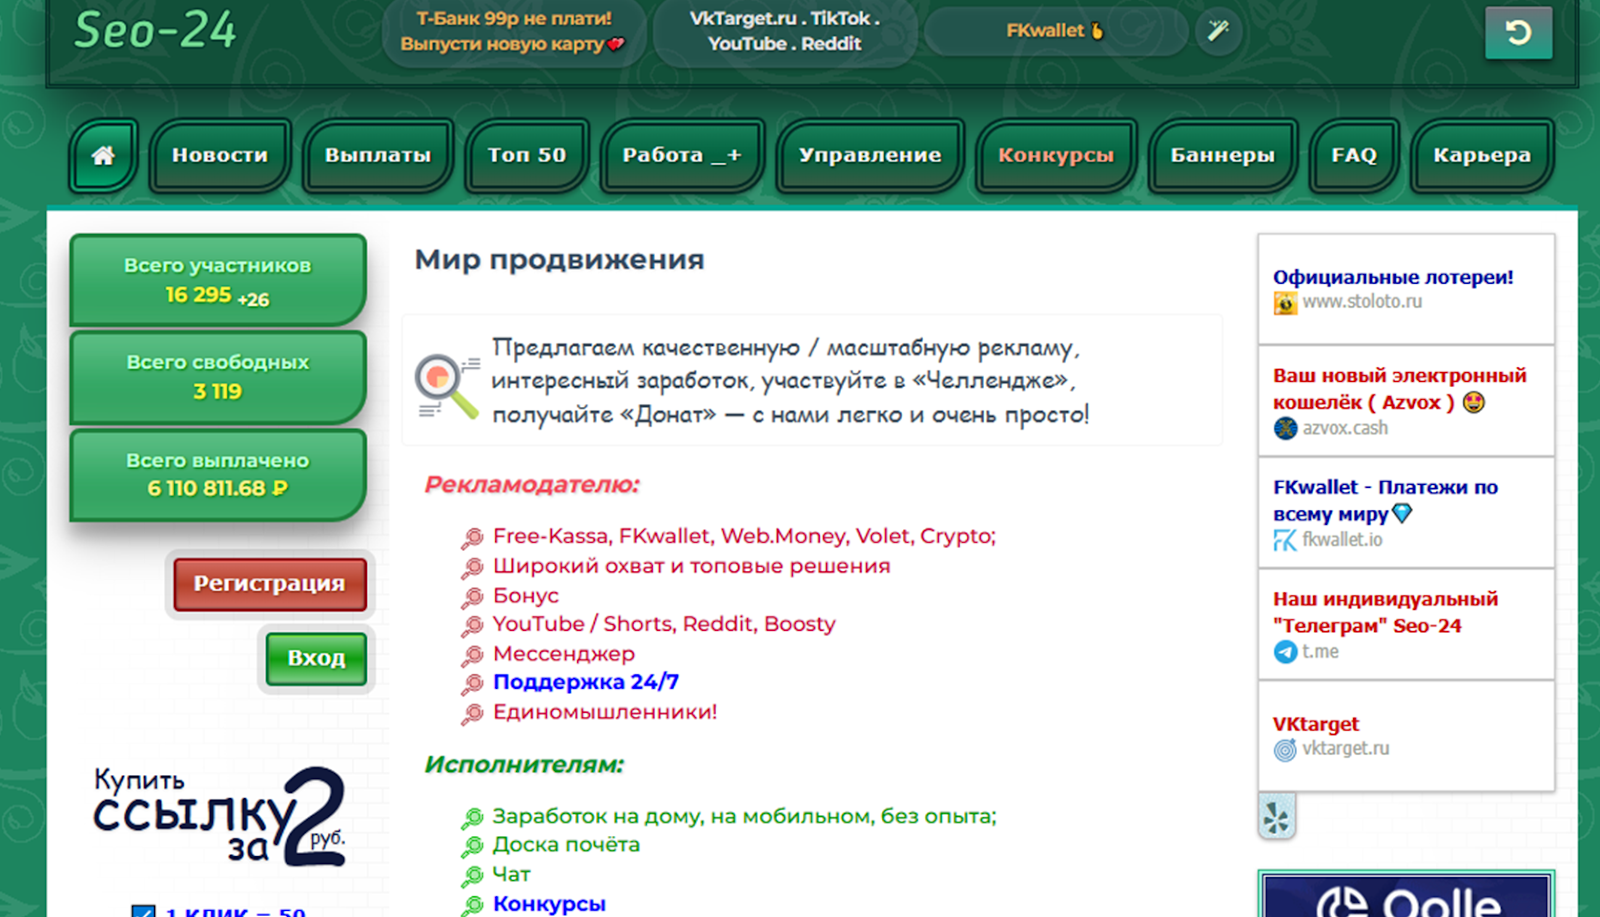
Task: Open the Azvox электронный кошелёк ad
Action: [x=1399, y=389]
